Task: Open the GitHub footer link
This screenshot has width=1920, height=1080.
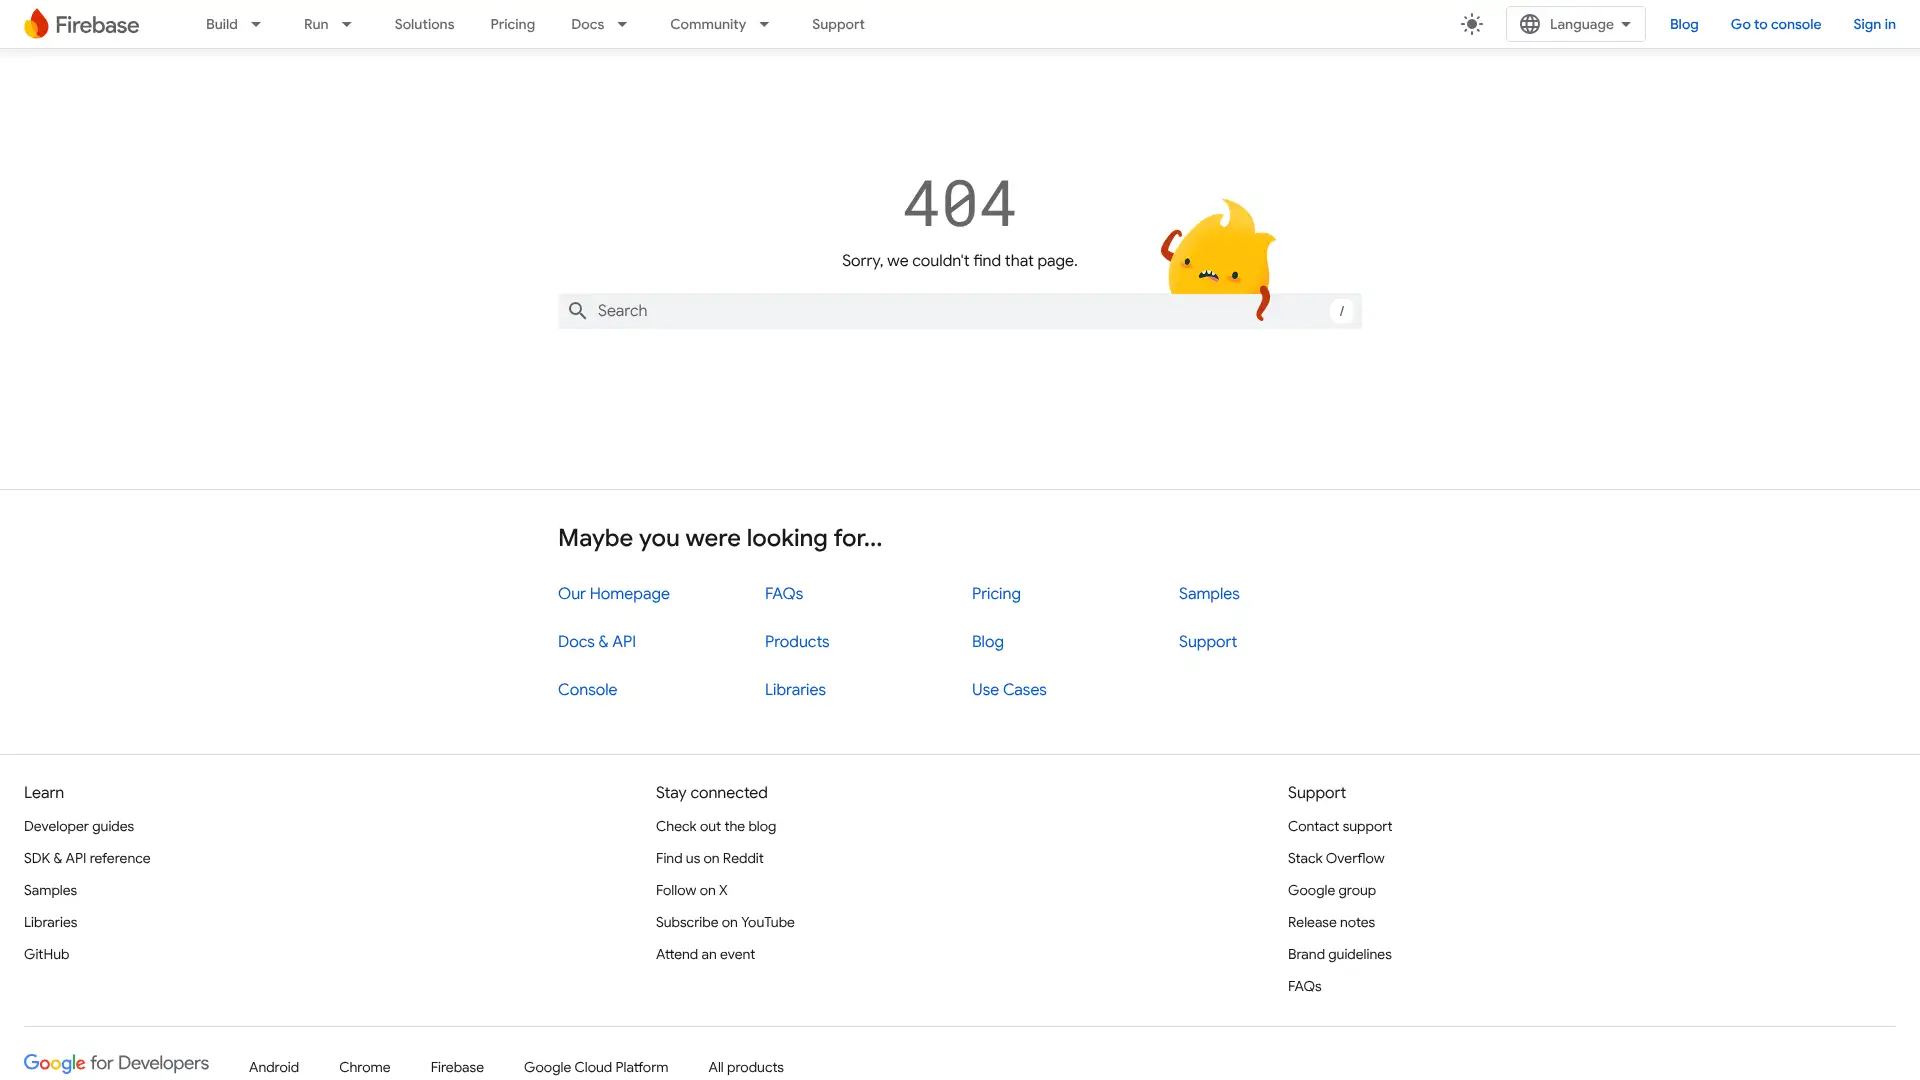Action: tap(46, 955)
